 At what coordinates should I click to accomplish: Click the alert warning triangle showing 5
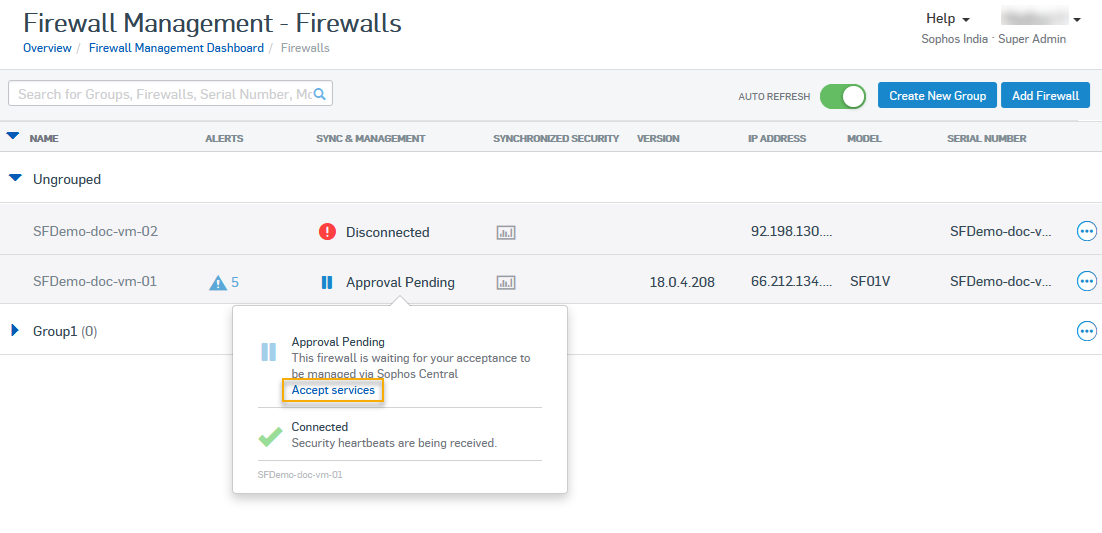(218, 283)
